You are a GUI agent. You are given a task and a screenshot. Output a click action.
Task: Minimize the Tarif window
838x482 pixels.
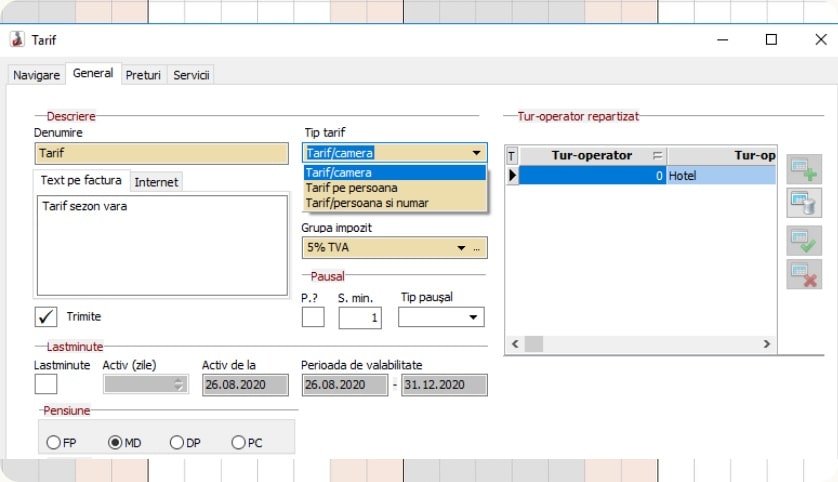point(723,40)
